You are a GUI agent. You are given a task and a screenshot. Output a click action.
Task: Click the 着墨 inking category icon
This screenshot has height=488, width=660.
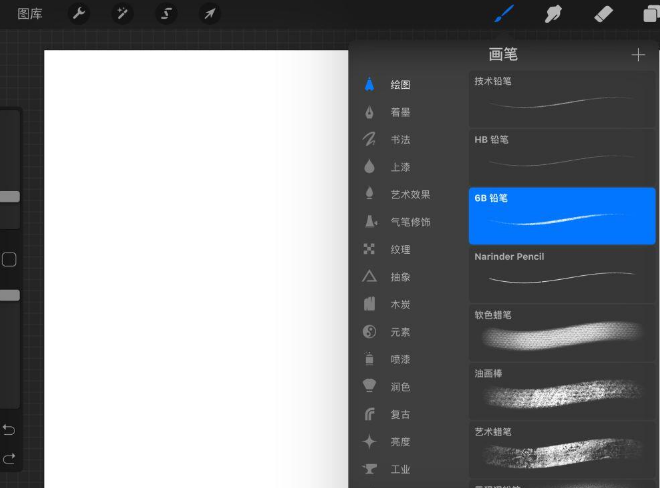coord(369,112)
